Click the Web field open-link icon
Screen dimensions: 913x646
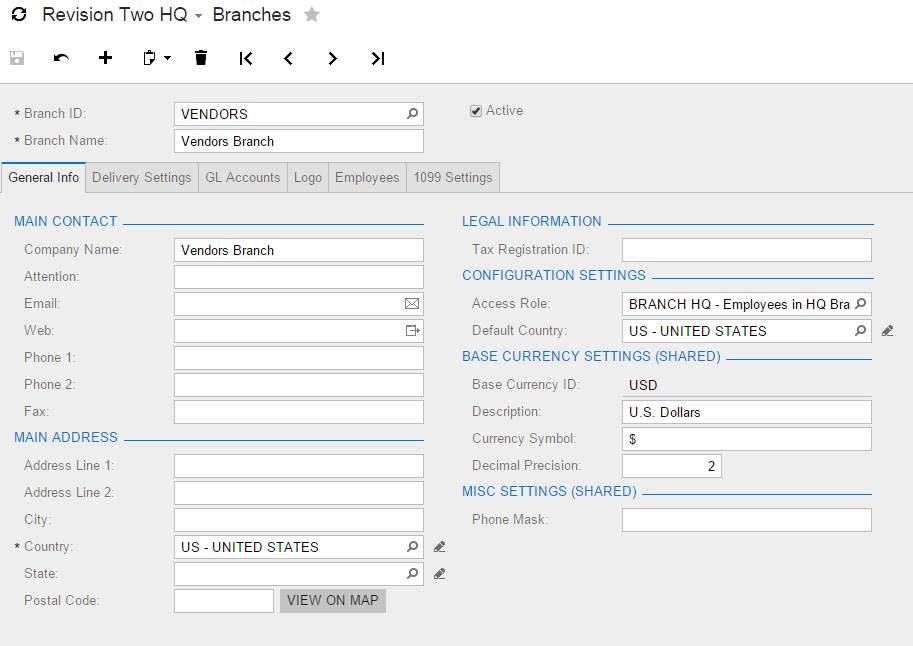(x=412, y=330)
